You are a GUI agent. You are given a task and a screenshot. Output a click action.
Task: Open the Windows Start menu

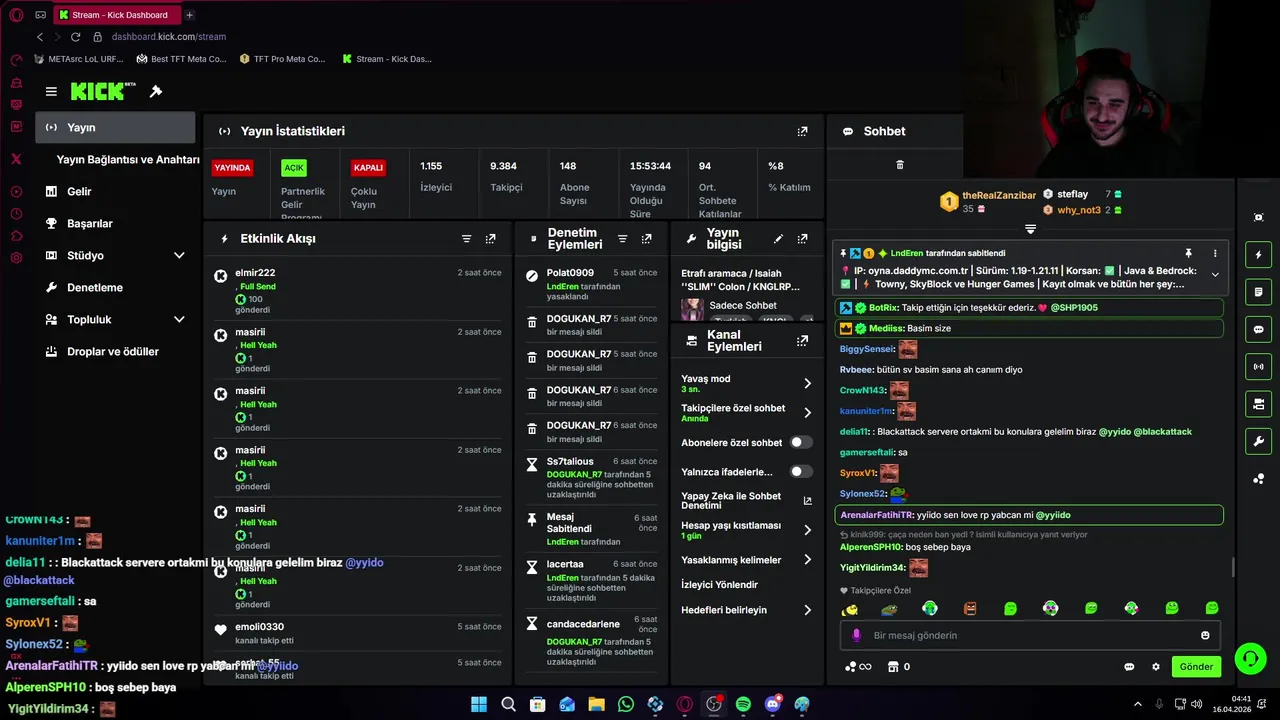(479, 704)
